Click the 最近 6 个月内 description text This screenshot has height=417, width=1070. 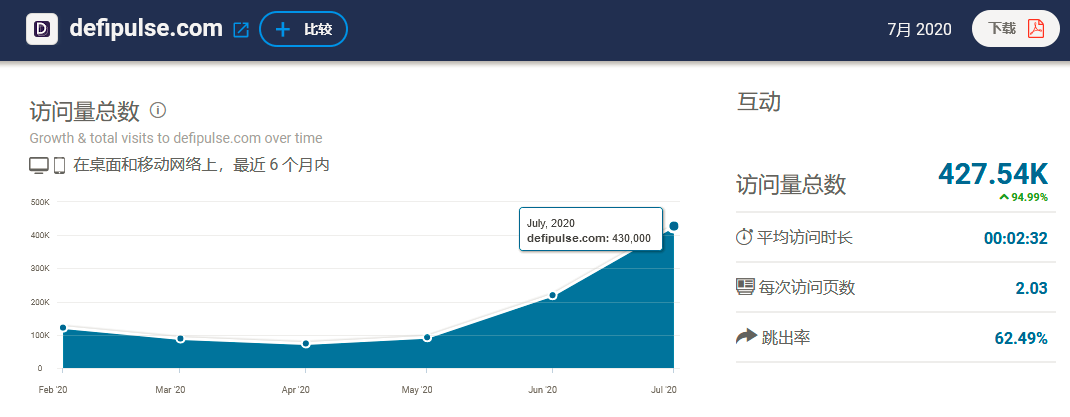tap(281, 165)
